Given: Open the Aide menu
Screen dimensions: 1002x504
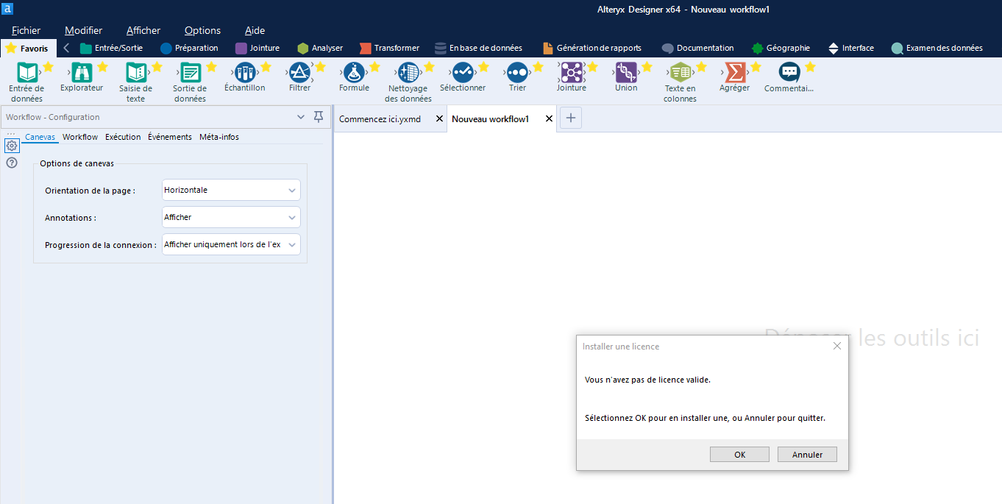Looking at the screenshot, I should 255,31.
